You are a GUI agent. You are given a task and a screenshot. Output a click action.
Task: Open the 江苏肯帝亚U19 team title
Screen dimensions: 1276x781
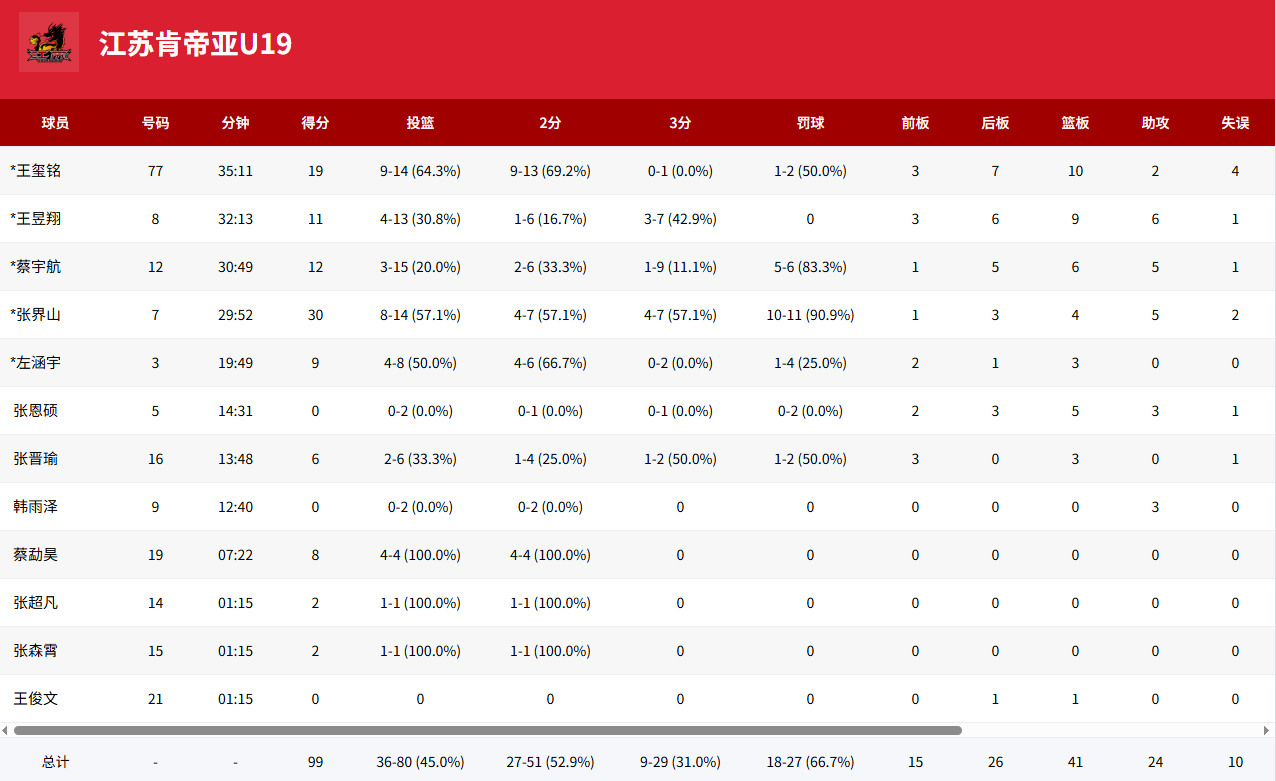click(196, 44)
